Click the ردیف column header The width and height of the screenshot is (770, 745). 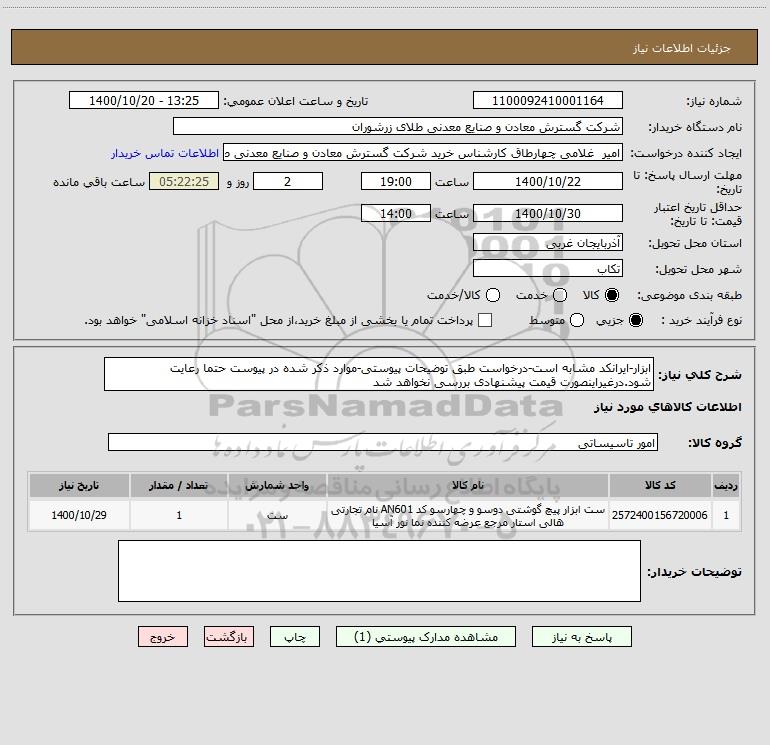click(726, 485)
